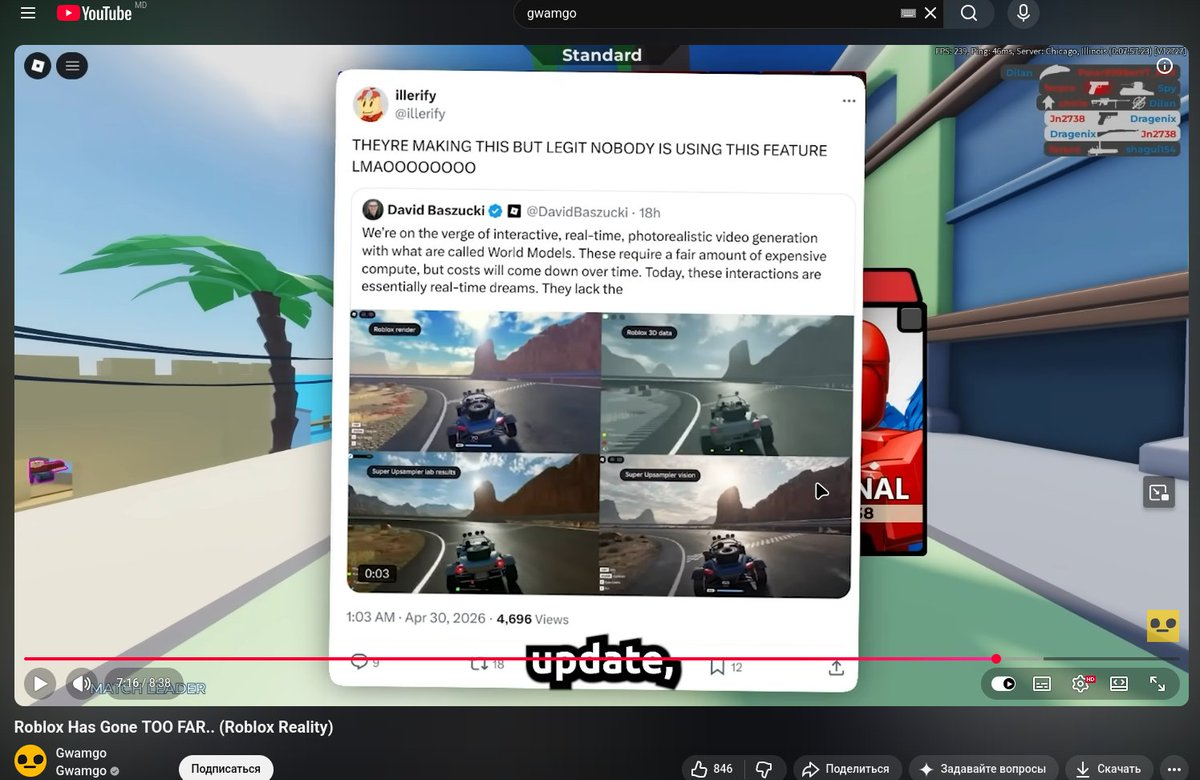Like the video with 846 likes
Viewport: 1200px width, 780px height.
pyautogui.click(x=713, y=769)
